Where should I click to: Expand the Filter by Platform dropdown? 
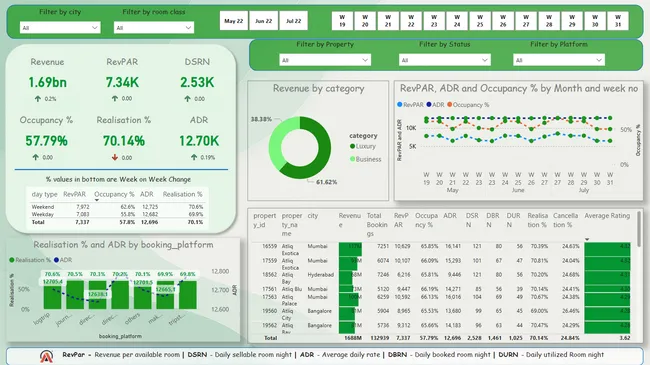[559, 60]
